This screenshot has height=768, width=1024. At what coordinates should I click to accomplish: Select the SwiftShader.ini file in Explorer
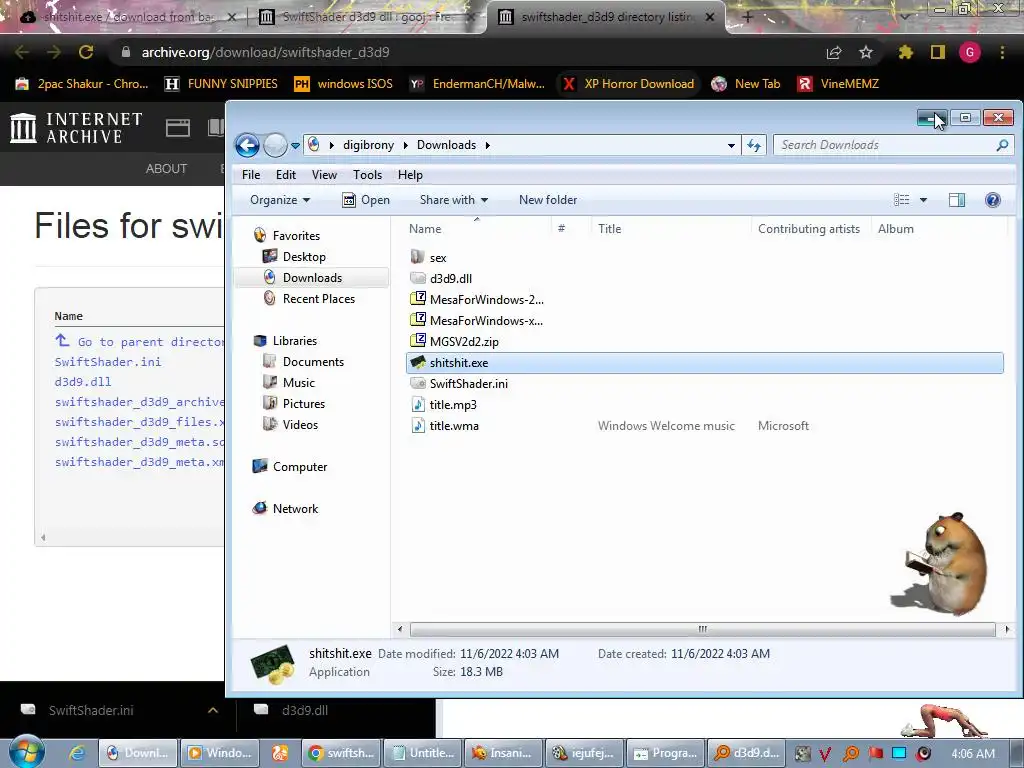coord(468,383)
